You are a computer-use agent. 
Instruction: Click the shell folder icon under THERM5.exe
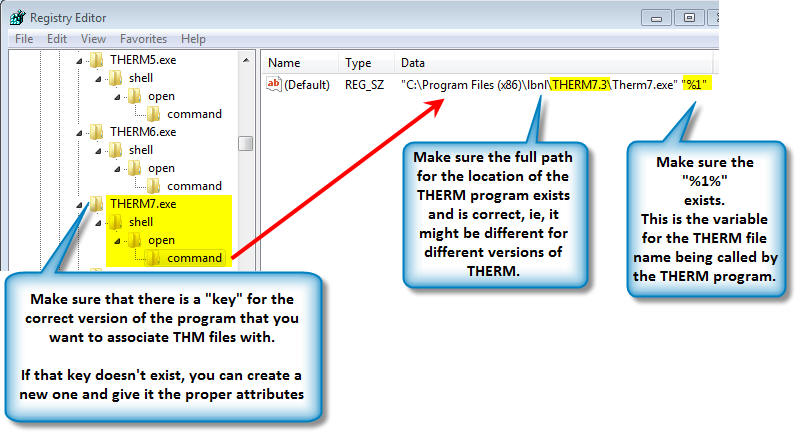(116, 78)
